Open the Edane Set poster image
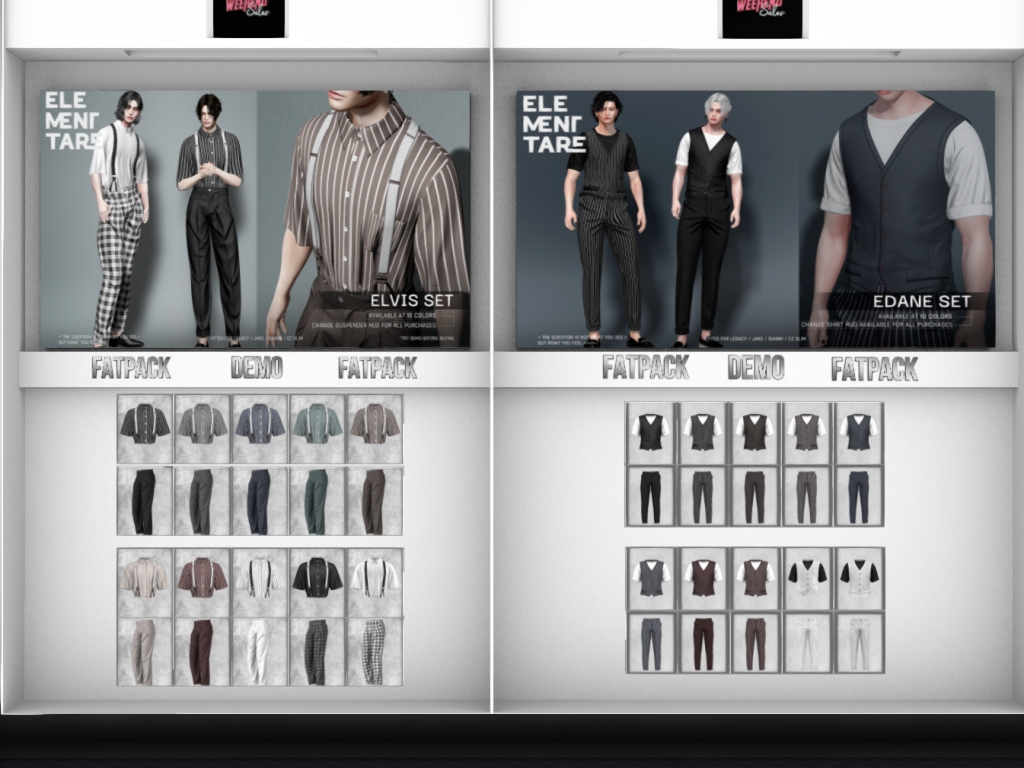This screenshot has height=768, width=1024. pos(755,220)
